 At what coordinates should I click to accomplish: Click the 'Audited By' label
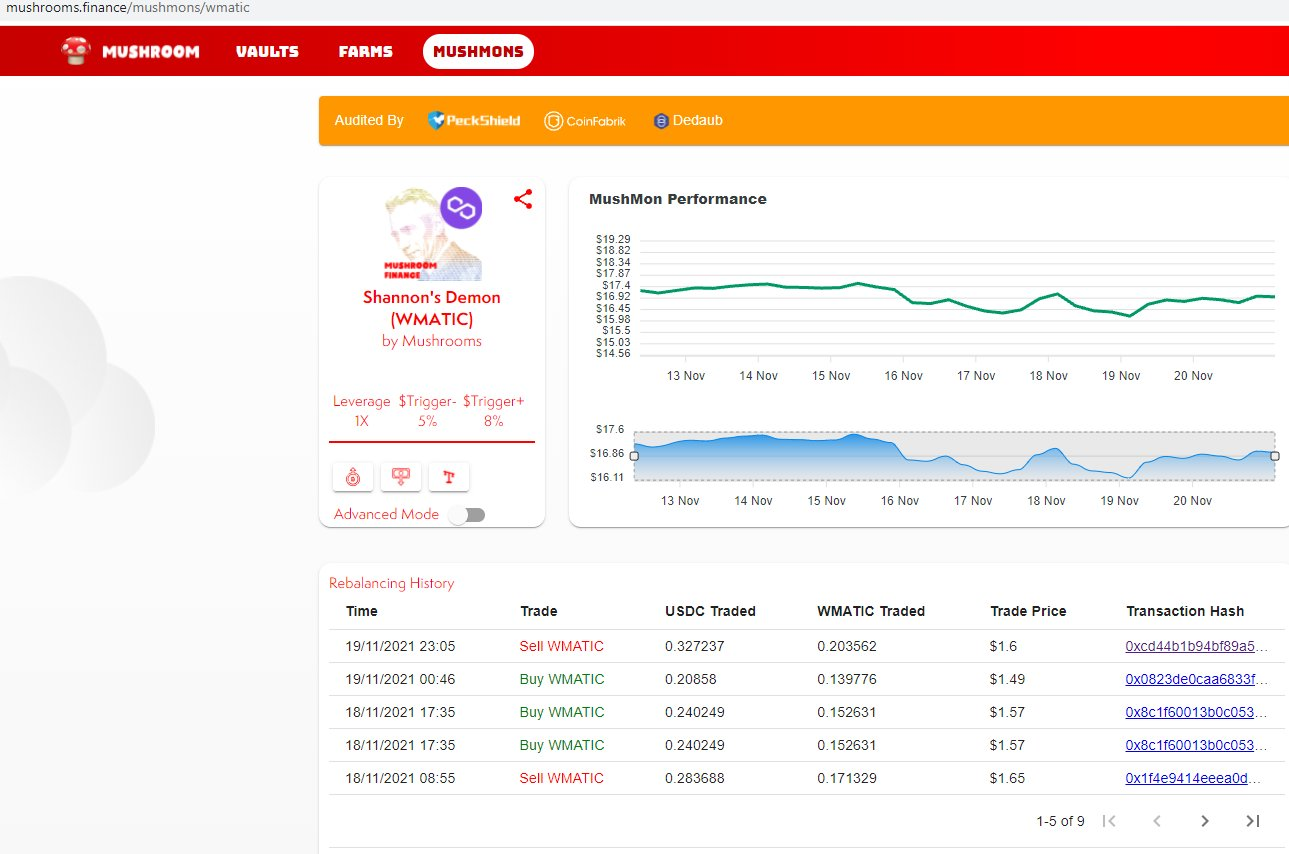click(369, 120)
